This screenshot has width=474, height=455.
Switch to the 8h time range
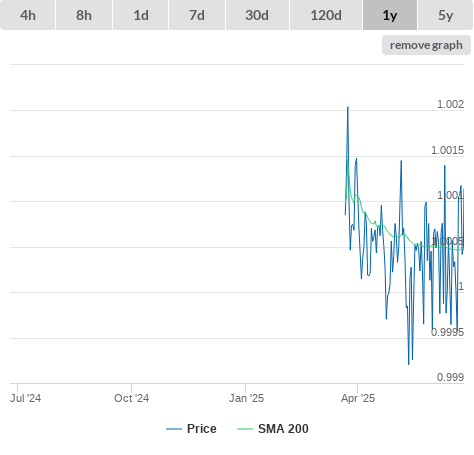[x=84, y=15]
